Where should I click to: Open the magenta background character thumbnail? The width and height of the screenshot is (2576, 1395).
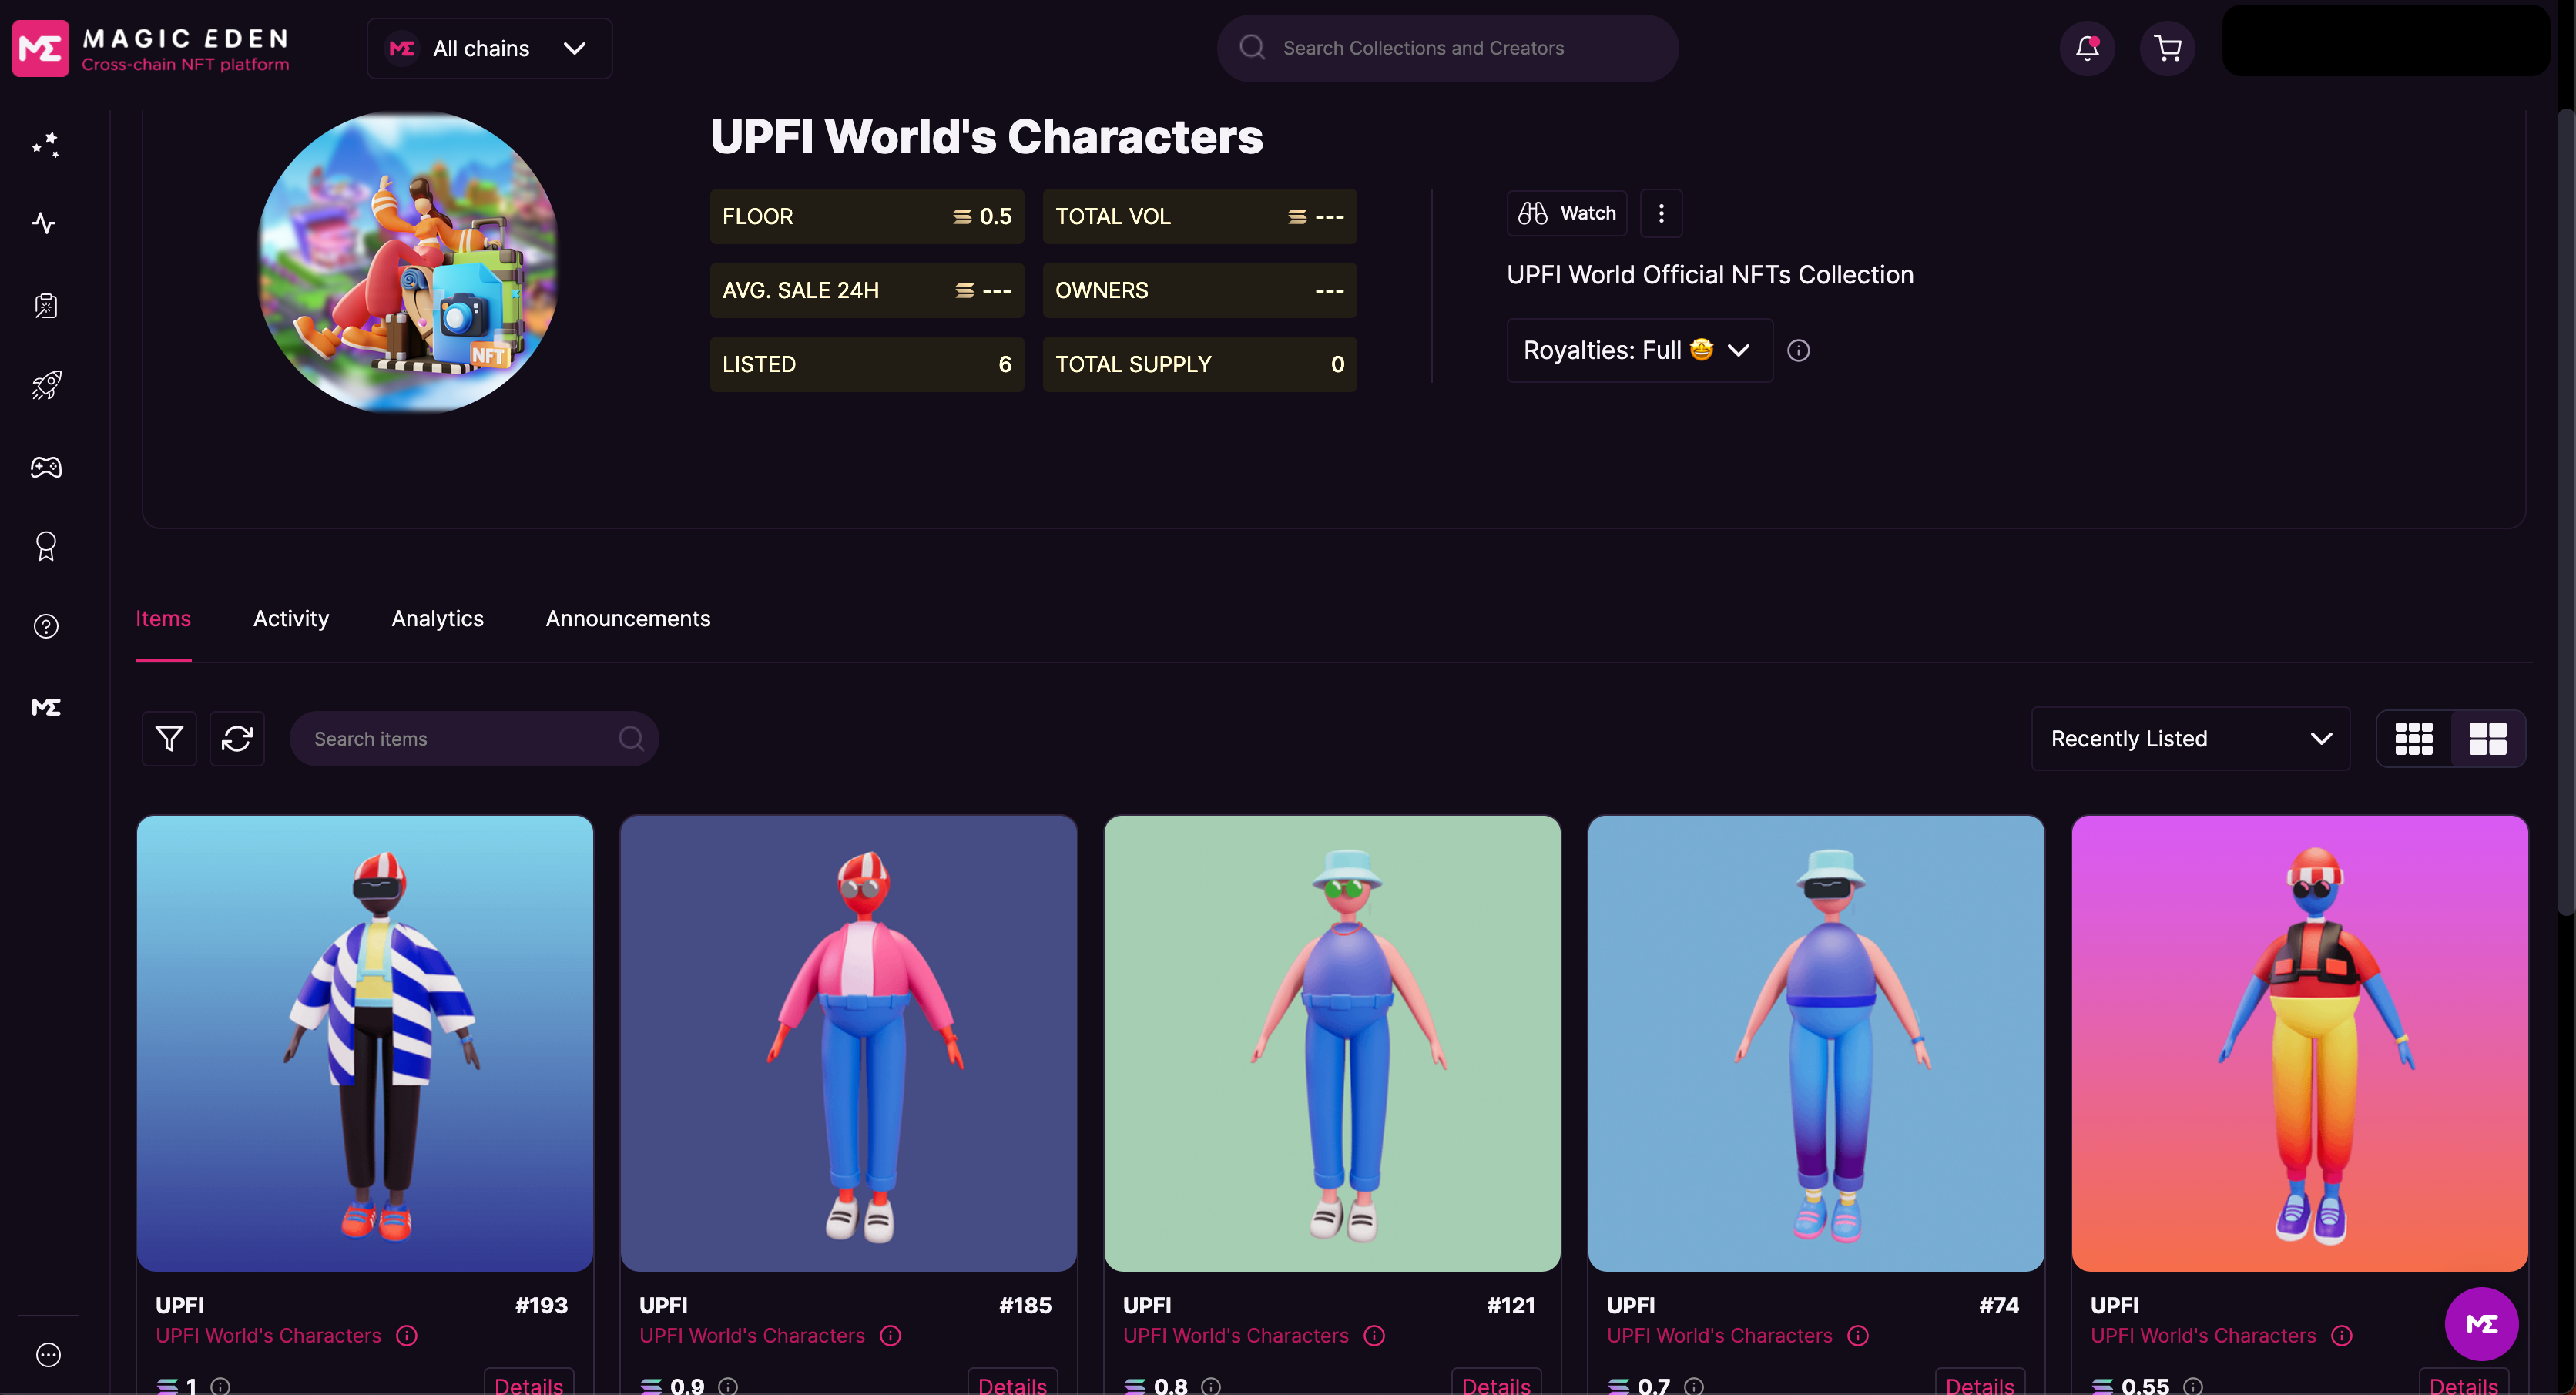2300,1043
